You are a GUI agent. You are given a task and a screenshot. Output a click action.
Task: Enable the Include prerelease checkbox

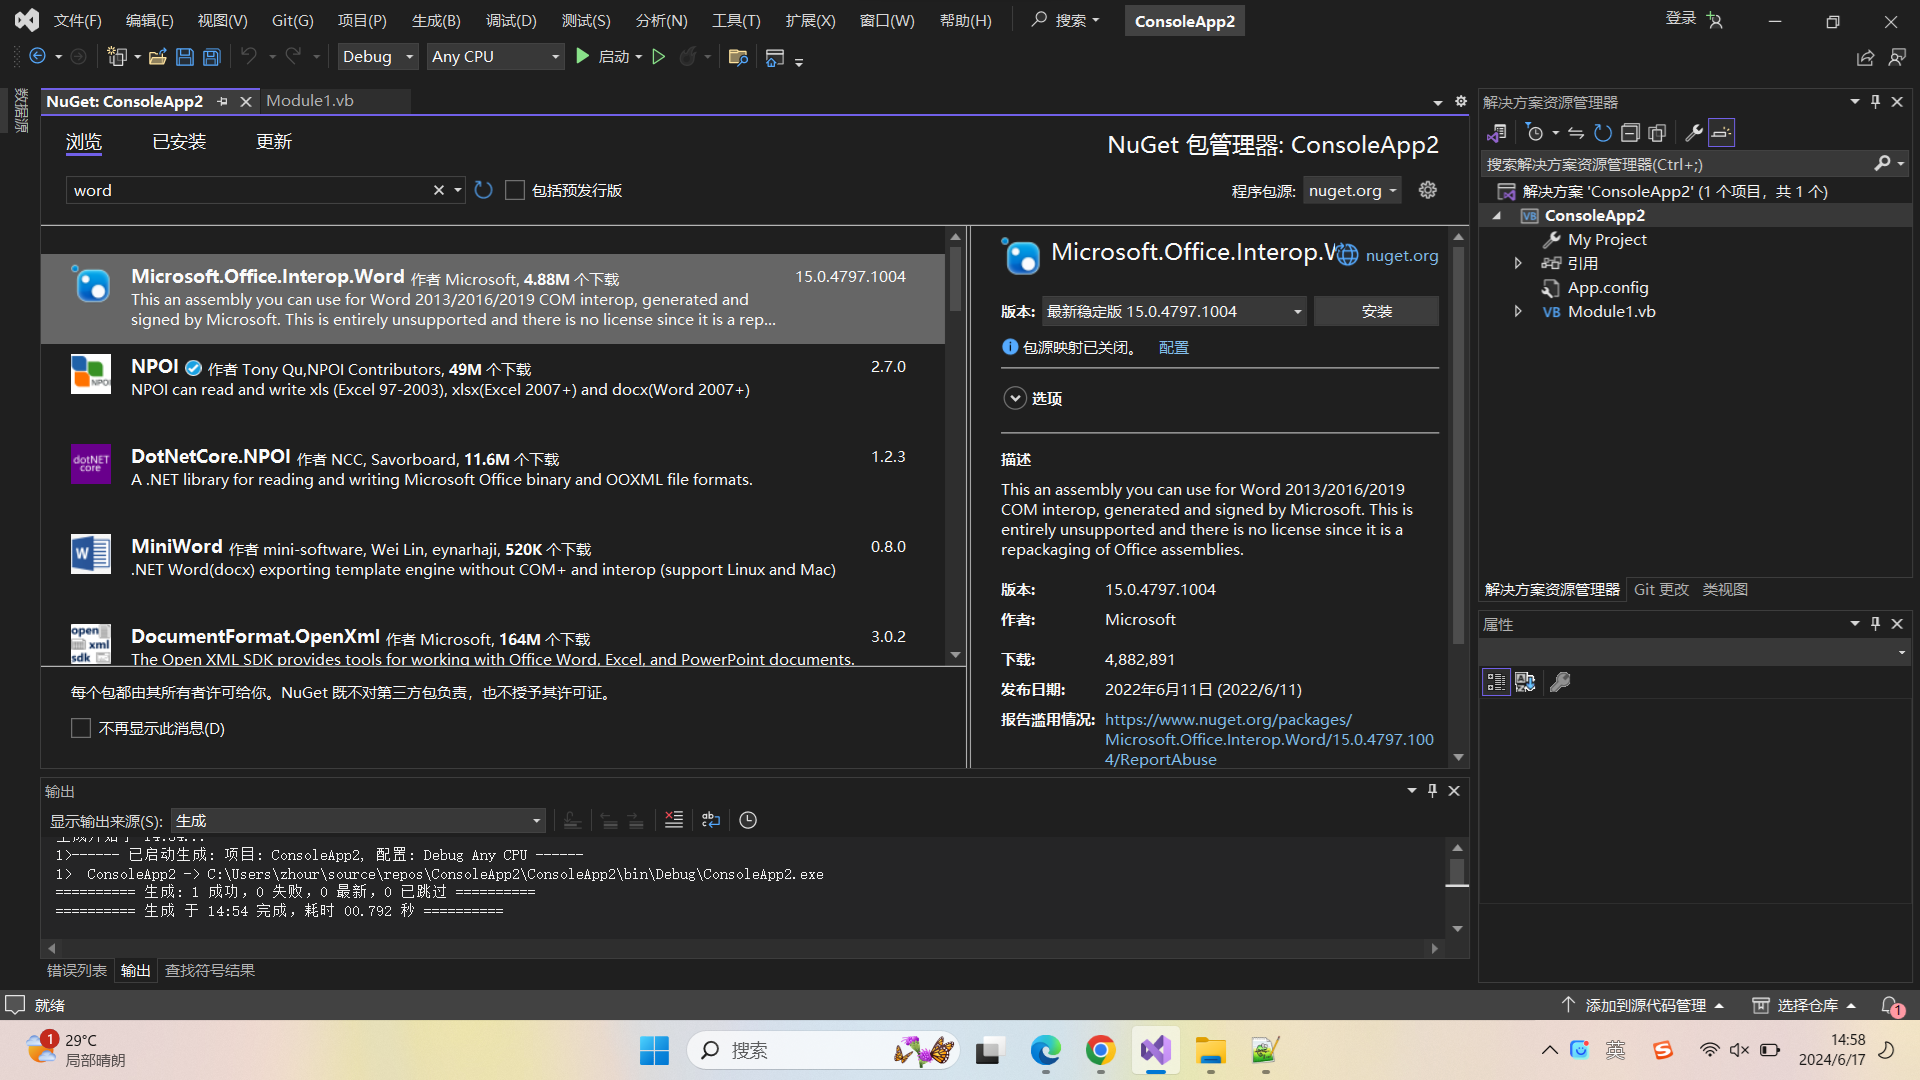pos(515,190)
